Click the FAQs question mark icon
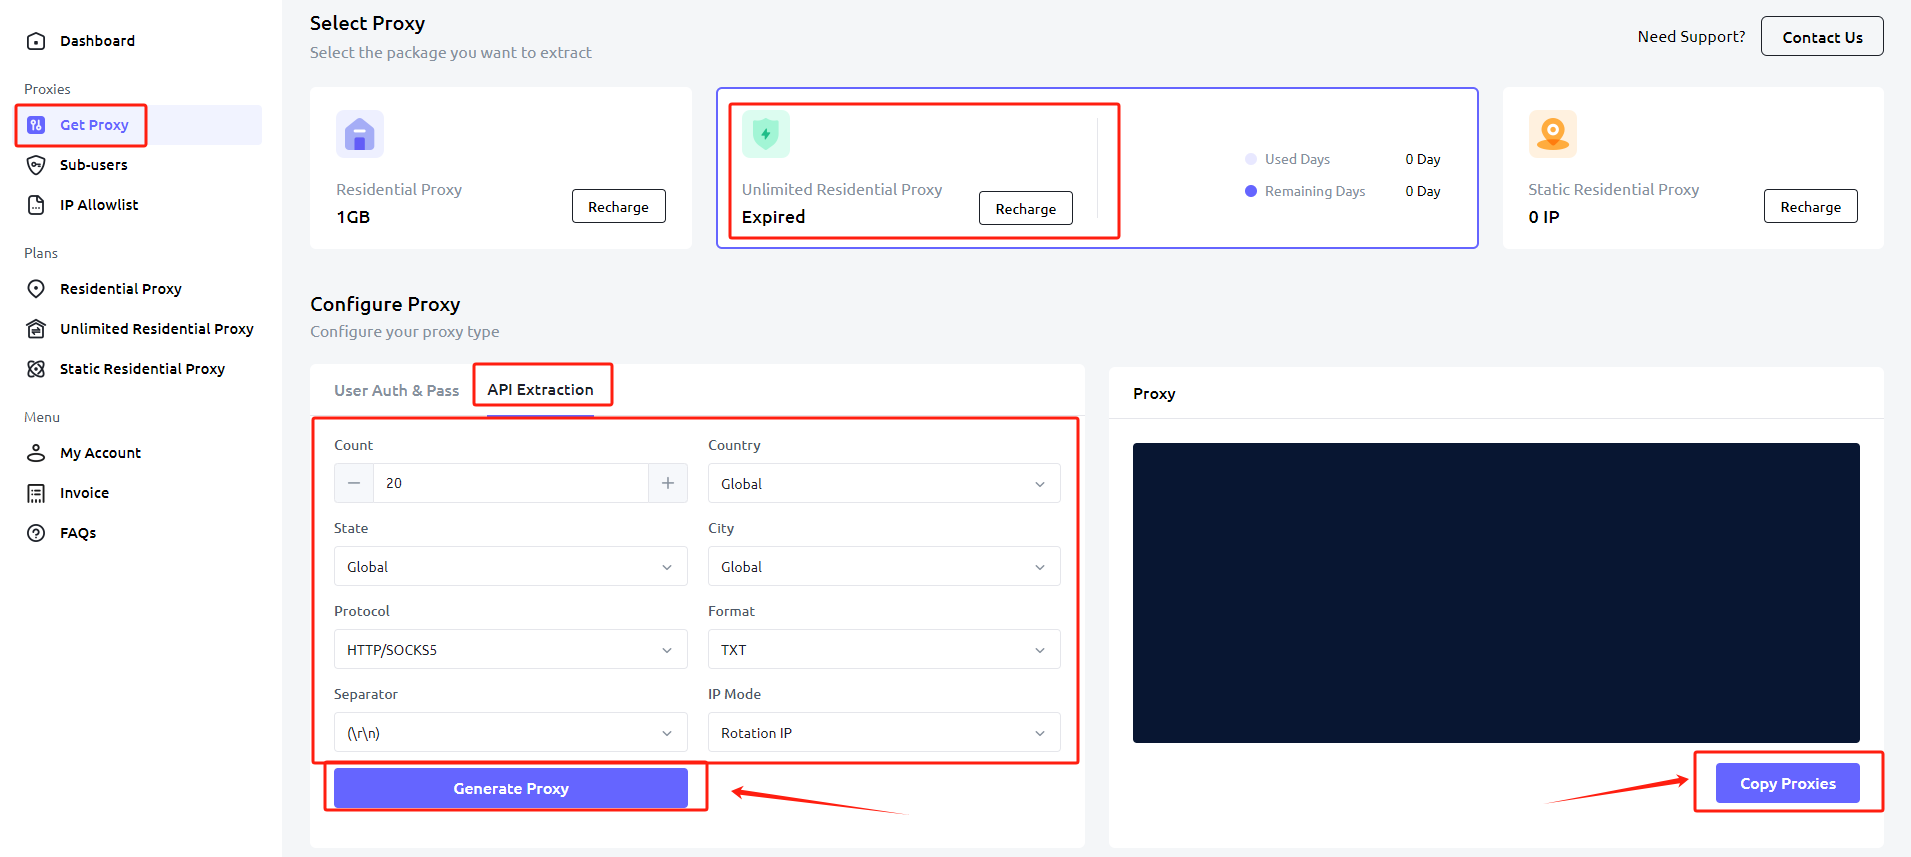1911x857 pixels. pos(36,533)
